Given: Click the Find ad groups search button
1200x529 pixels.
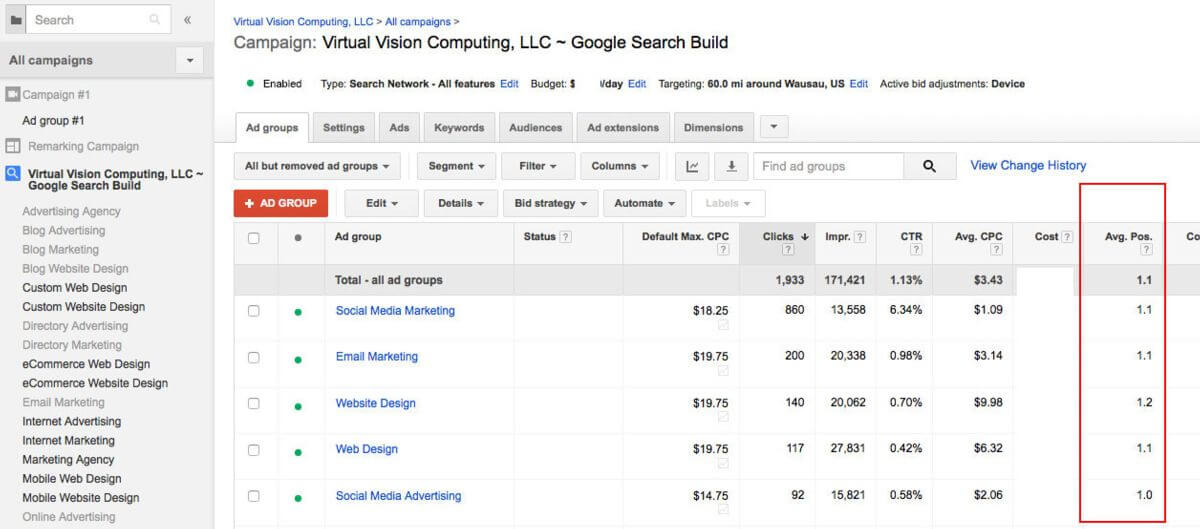Looking at the screenshot, I should coord(930,166).
